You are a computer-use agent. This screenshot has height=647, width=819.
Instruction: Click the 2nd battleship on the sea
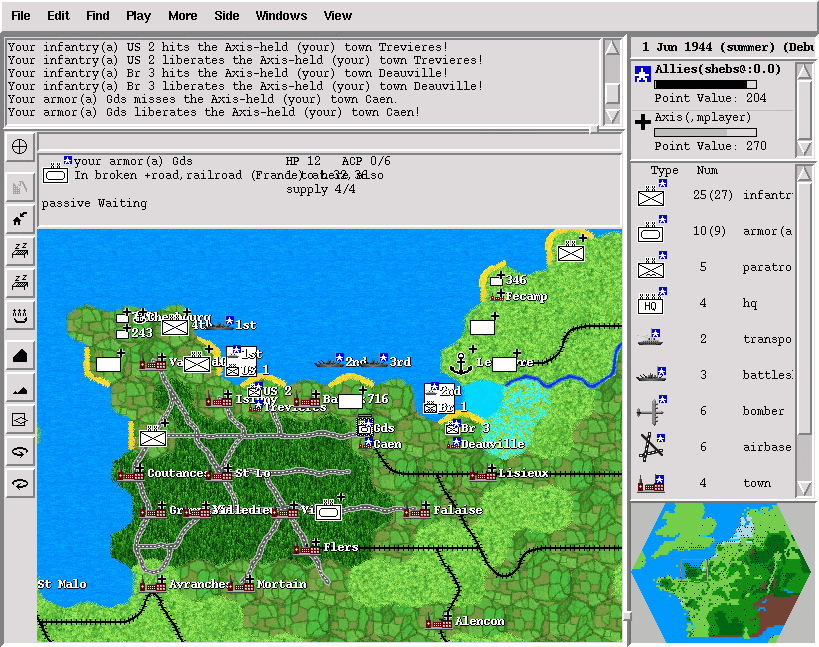[330, 361]
